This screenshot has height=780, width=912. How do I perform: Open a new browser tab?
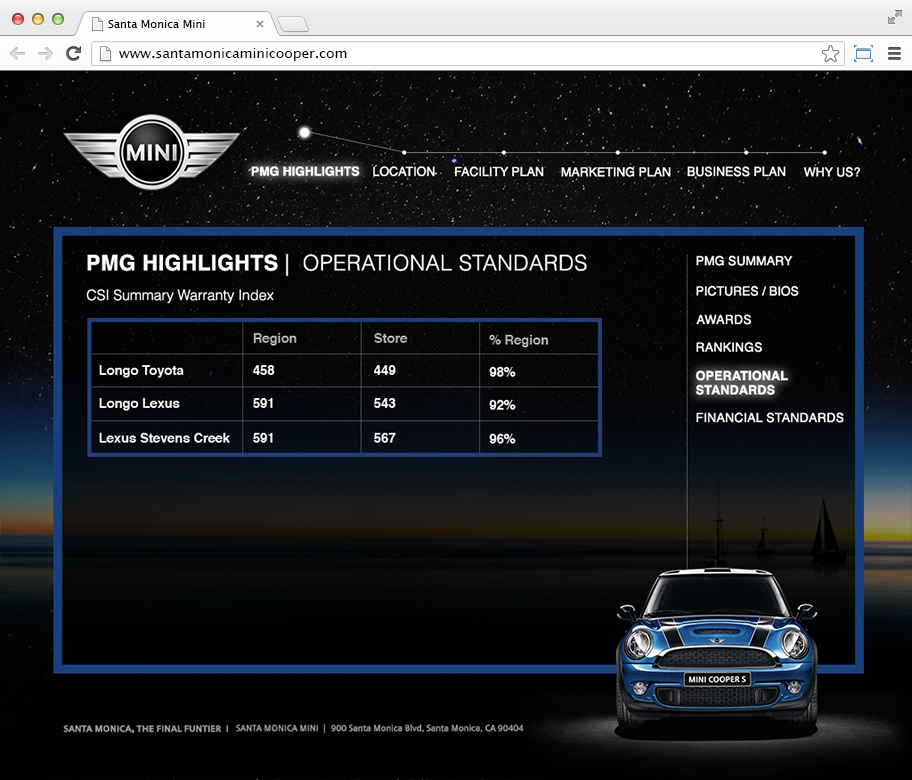tap(293, 24)
